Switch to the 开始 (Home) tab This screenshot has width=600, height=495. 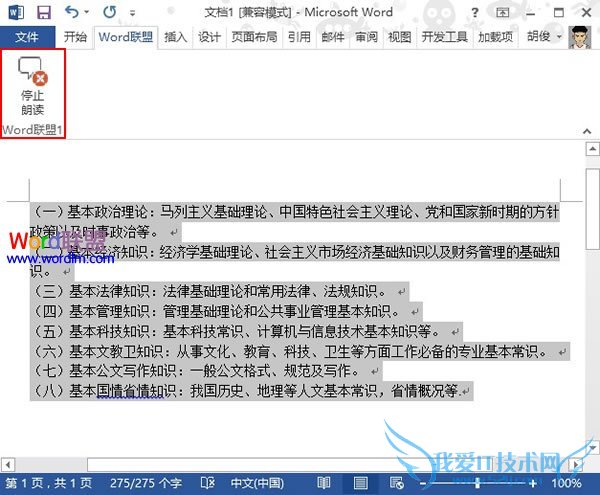point(75,37)
